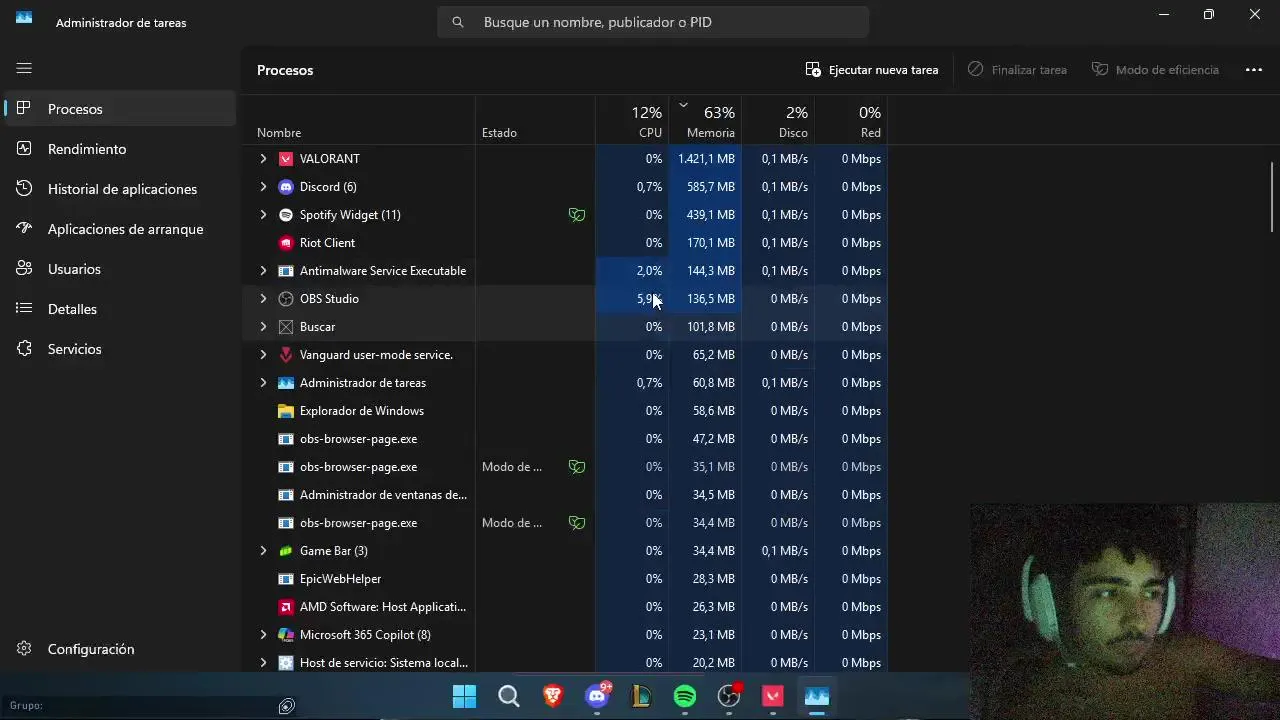The image size is (1280, 720).
Task: Click the Explorador de Windows folder icon
Action: click(x=286, y=411)
